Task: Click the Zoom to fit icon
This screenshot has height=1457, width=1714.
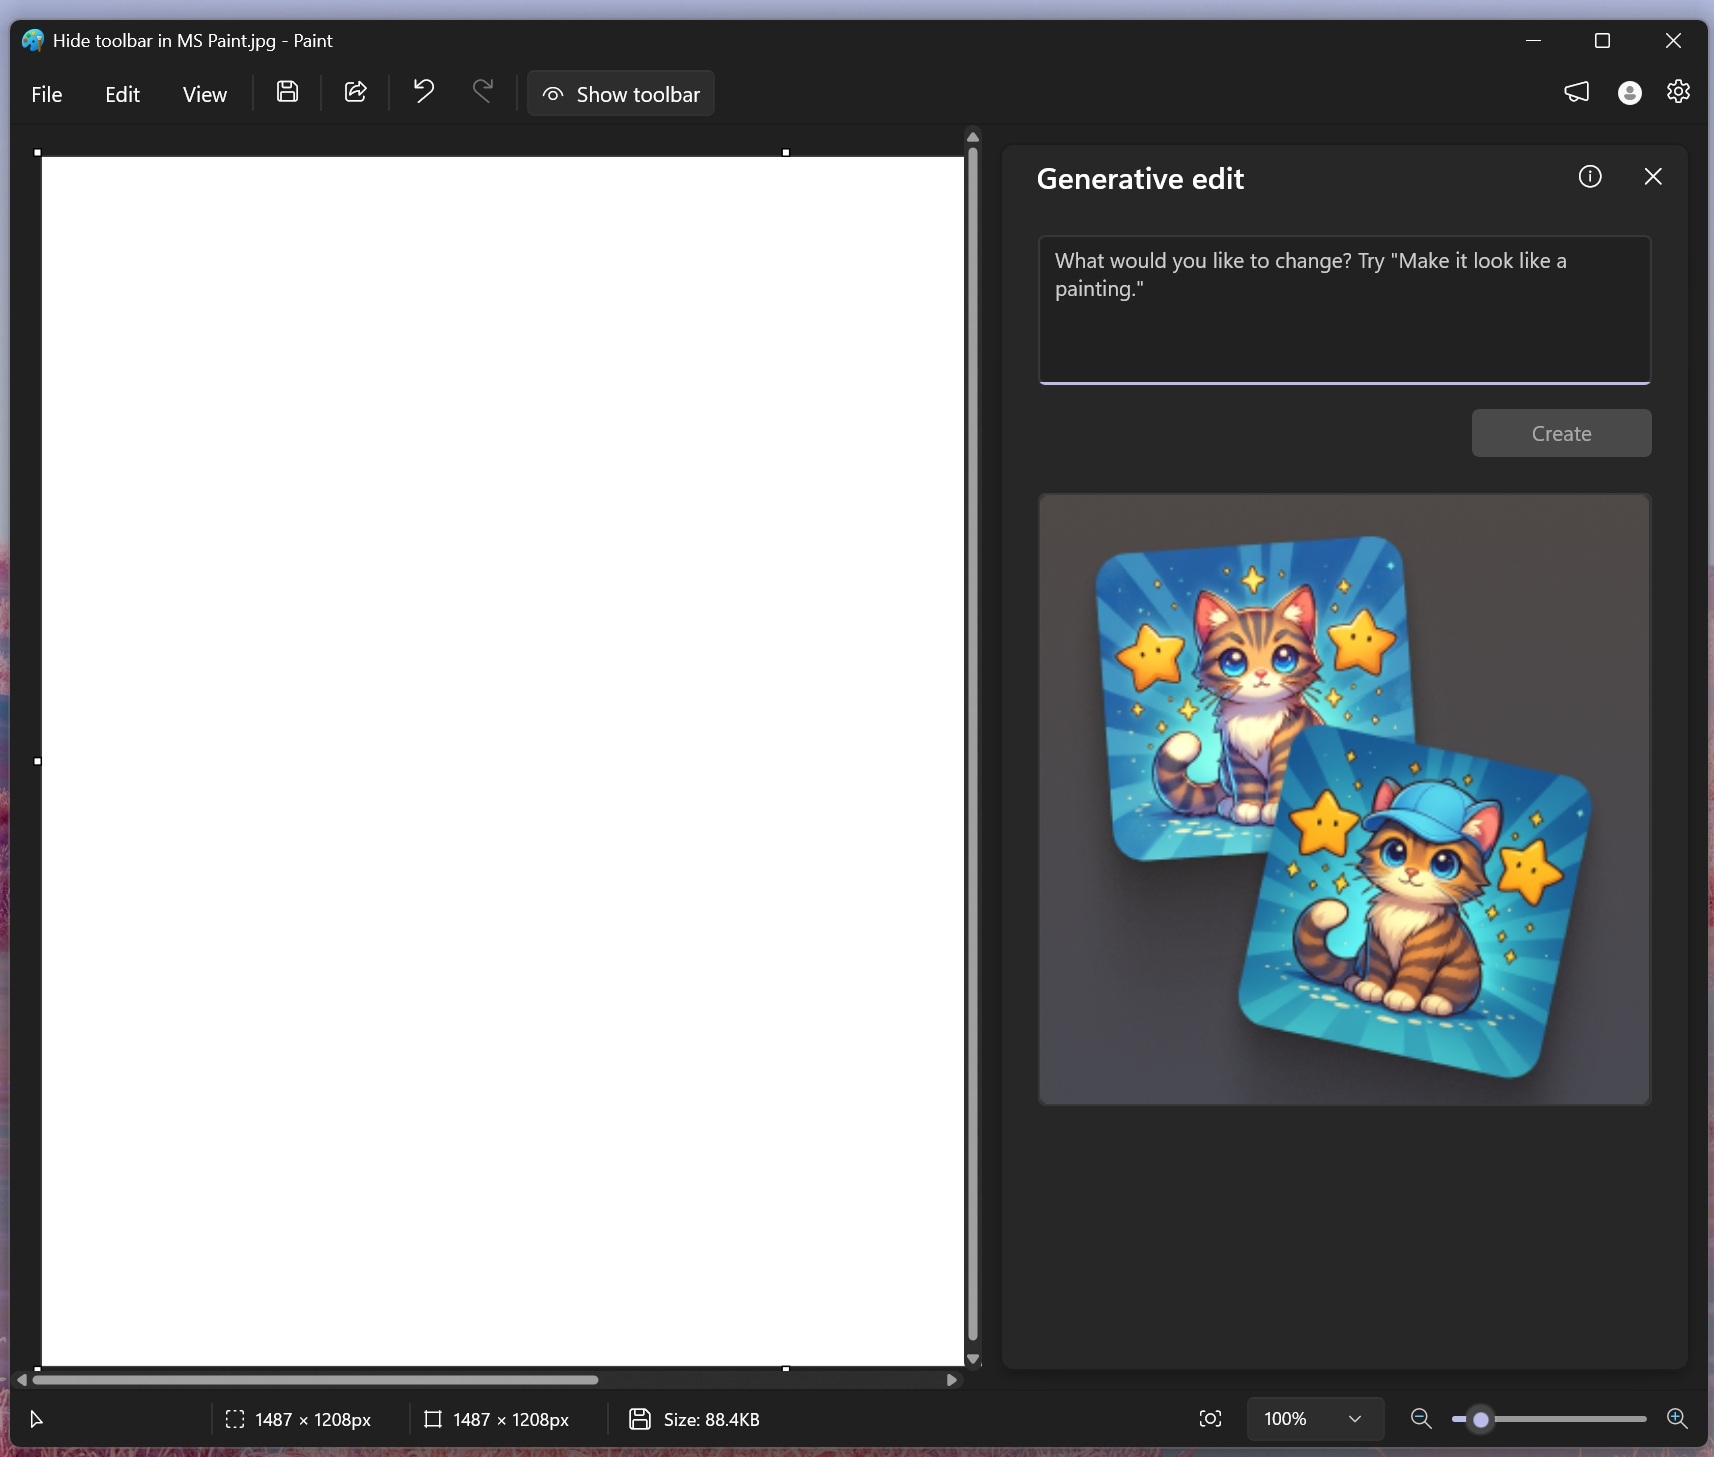Action: tap(1211, 1419)
